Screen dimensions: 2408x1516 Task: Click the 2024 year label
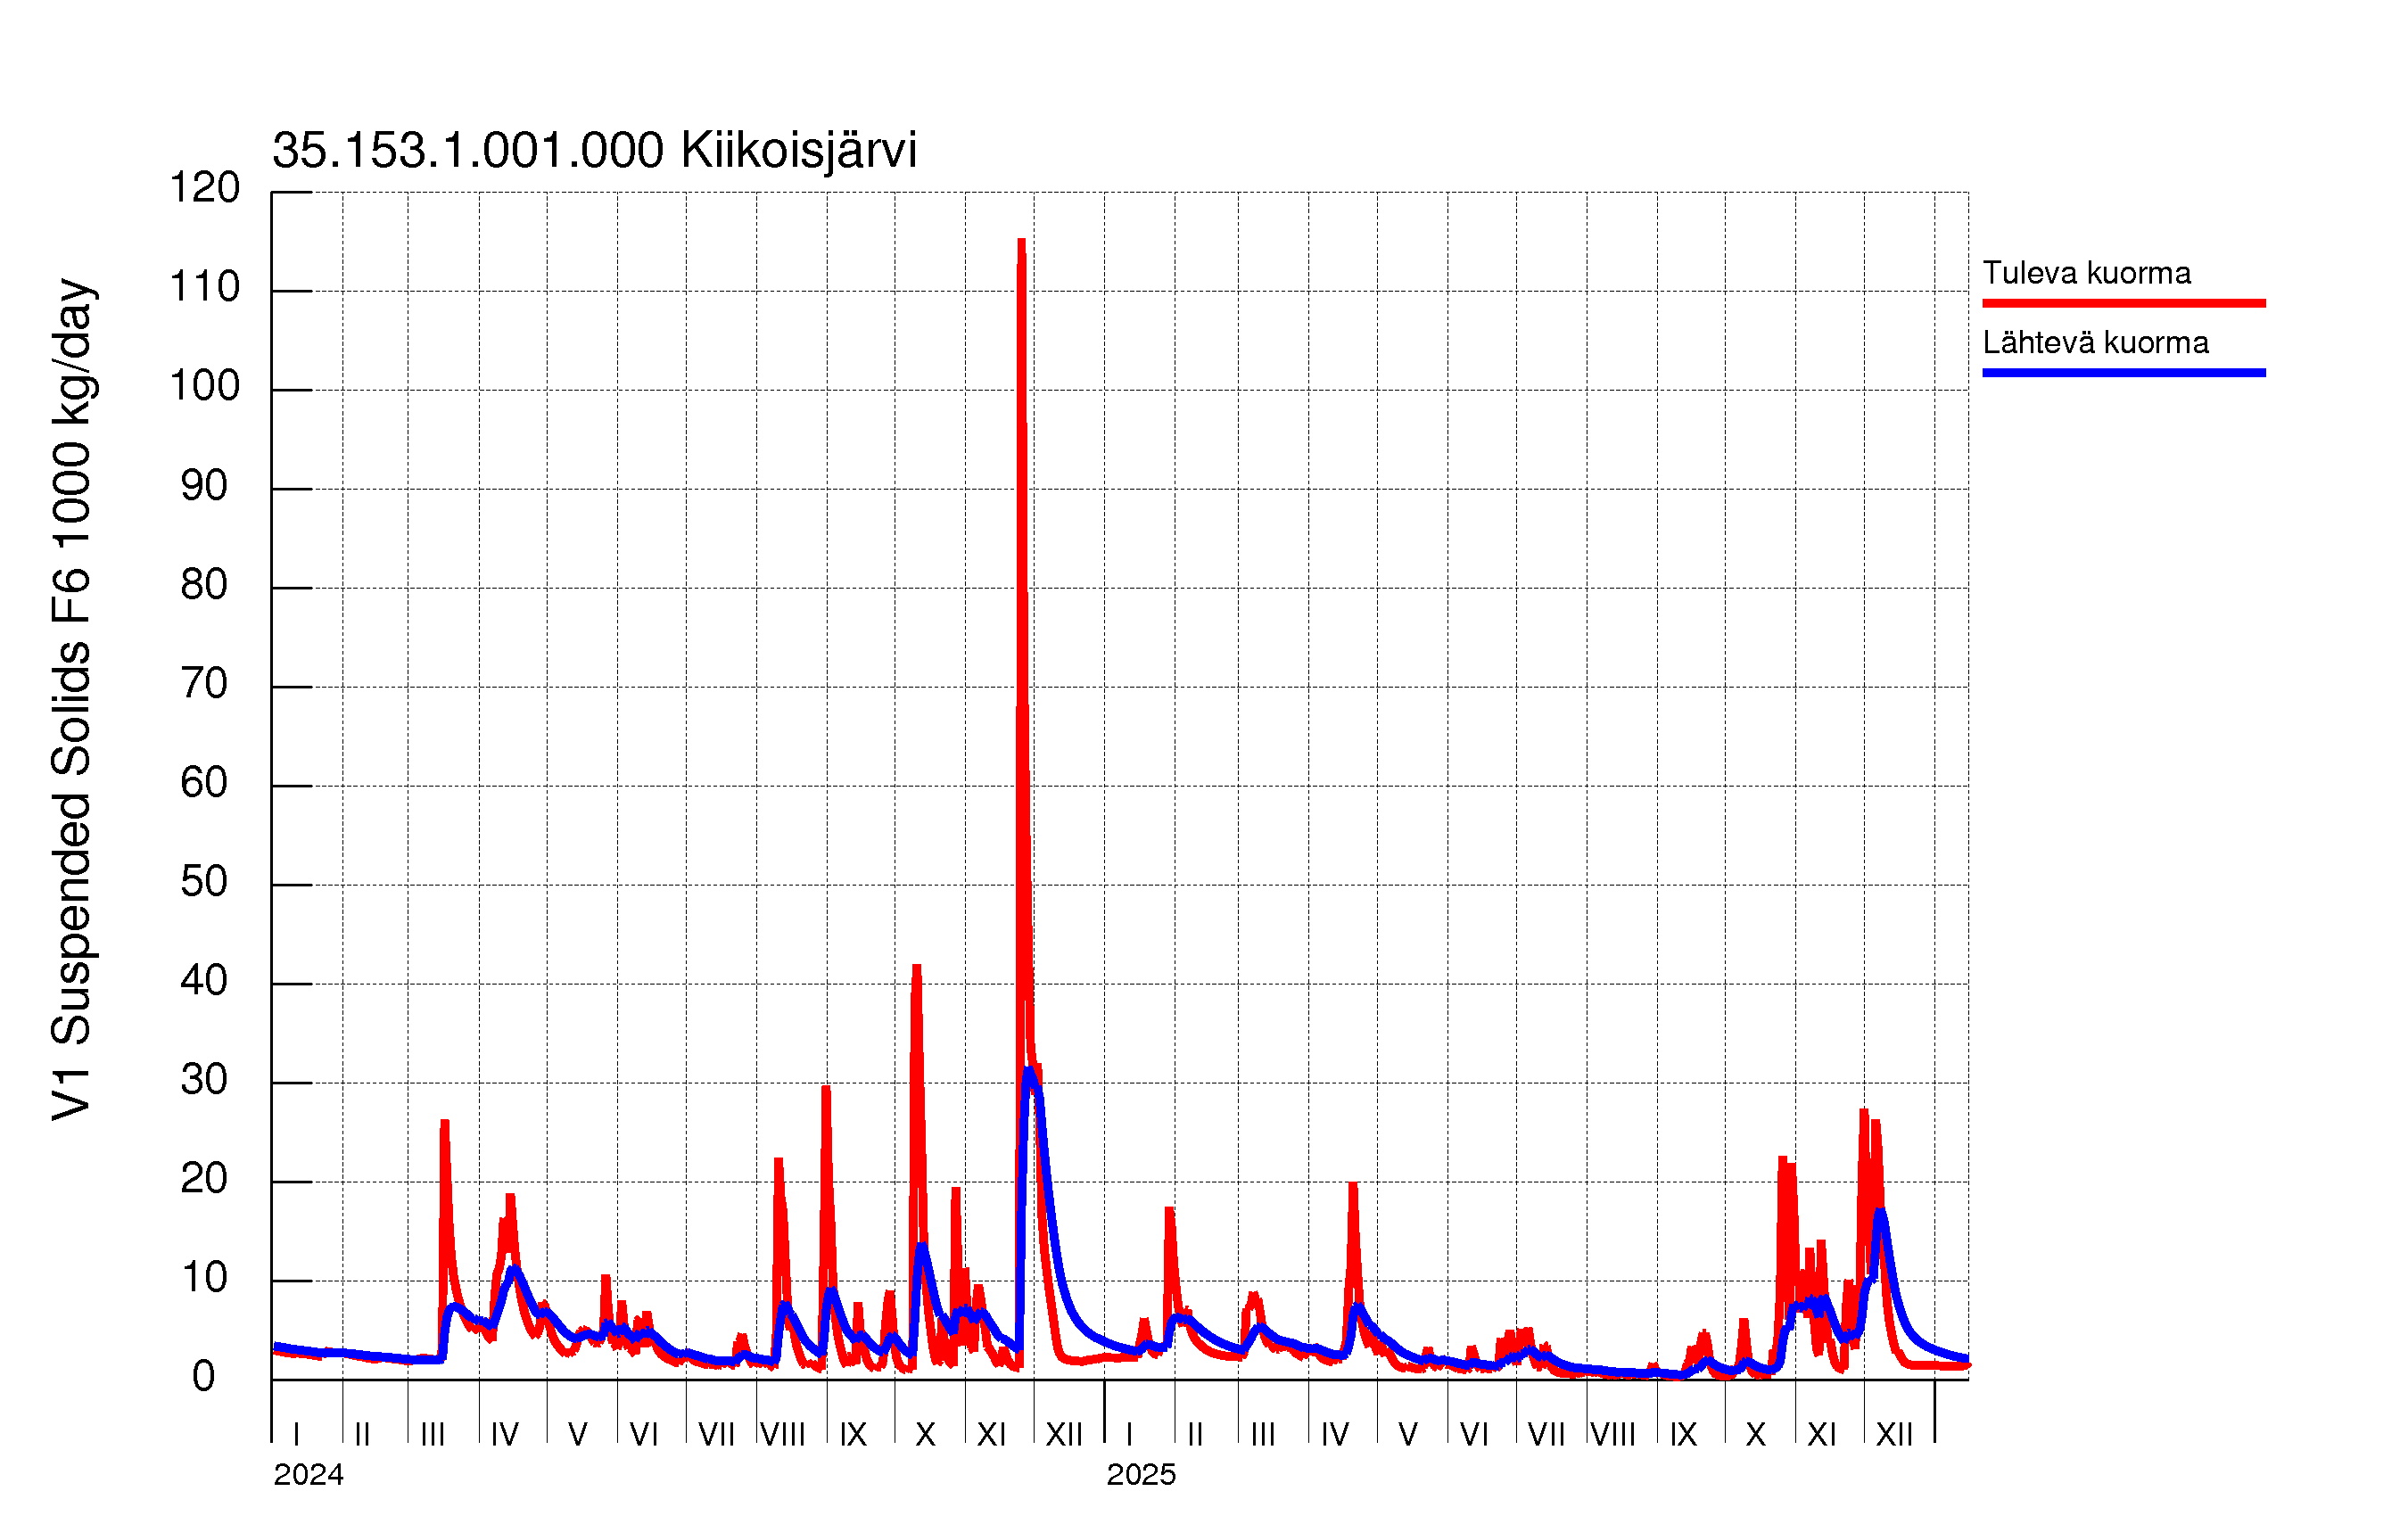[x=308, y=1475]
